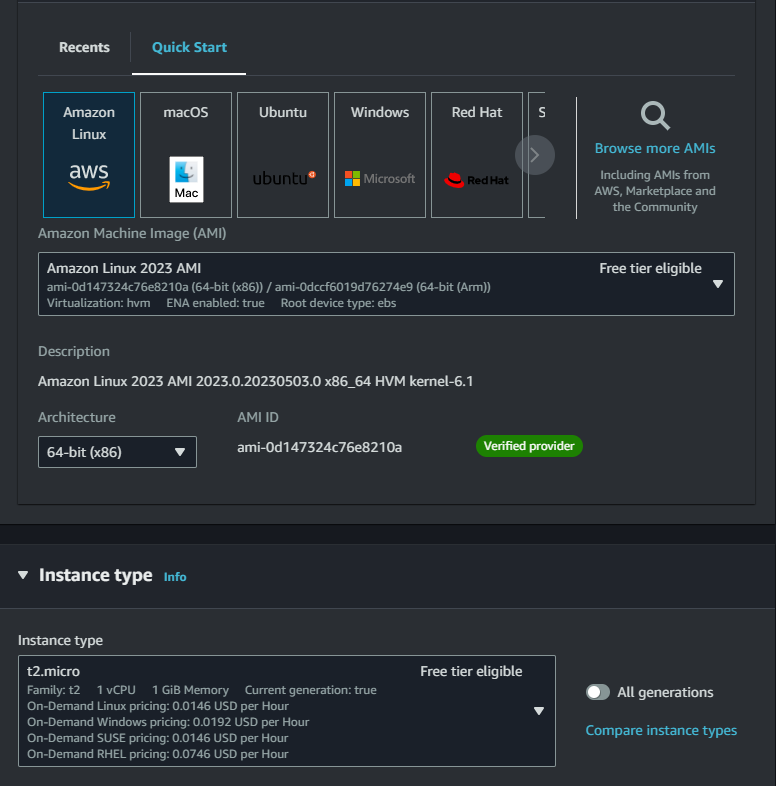Screen dimensions: 776x786
Task: Click Family: t2 text
Action: pos(54,690)
